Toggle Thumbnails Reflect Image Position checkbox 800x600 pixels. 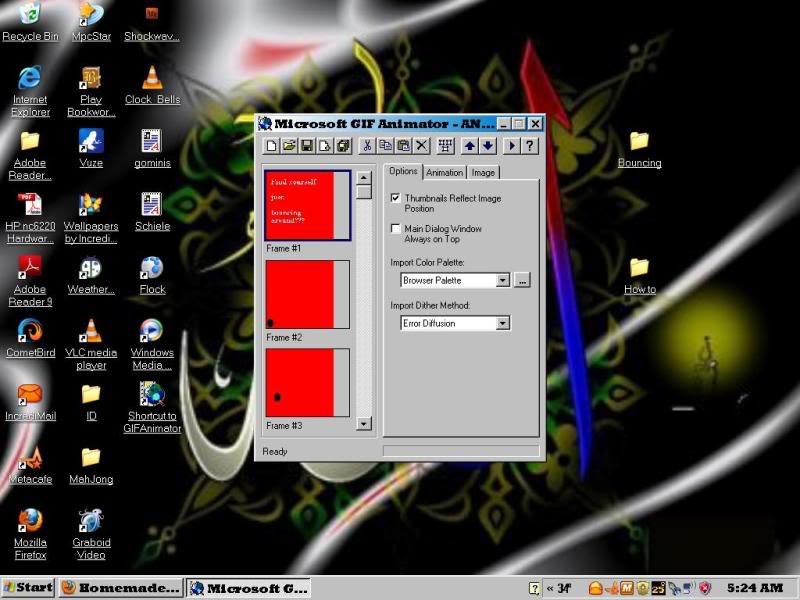tap(395, 198)
